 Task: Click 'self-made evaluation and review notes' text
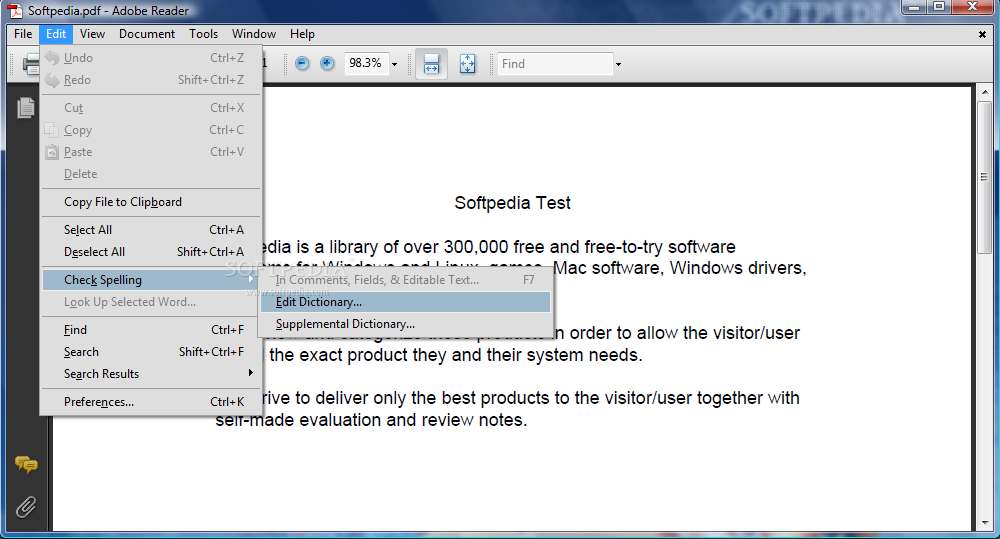point(371,420)
